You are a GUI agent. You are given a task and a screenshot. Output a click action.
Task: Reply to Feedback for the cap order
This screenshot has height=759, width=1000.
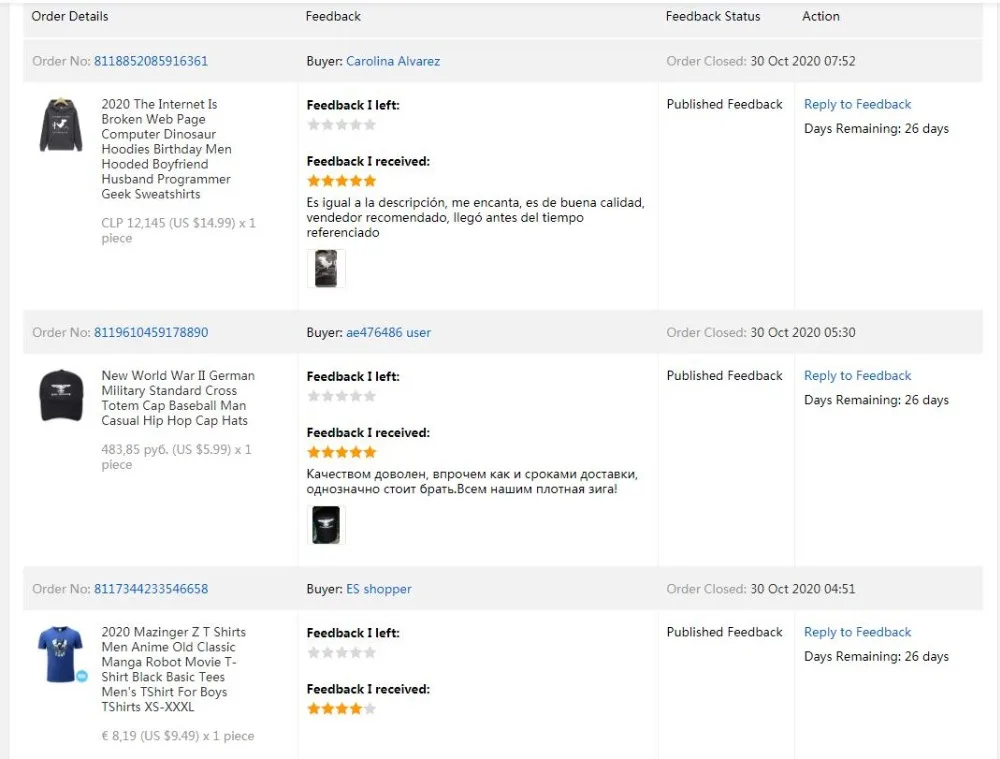click(858, 376)
